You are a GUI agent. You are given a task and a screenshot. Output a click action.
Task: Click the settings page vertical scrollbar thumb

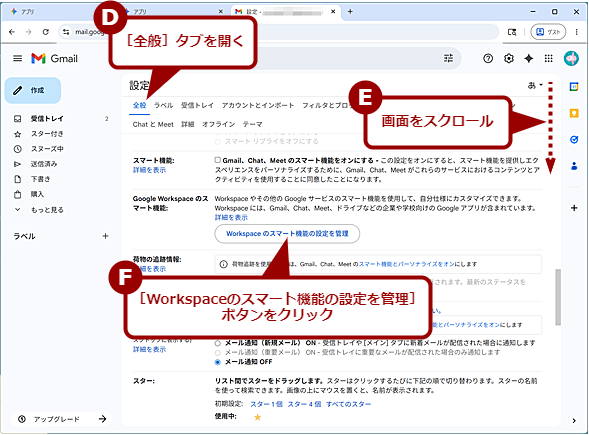(x=558, y=297)
